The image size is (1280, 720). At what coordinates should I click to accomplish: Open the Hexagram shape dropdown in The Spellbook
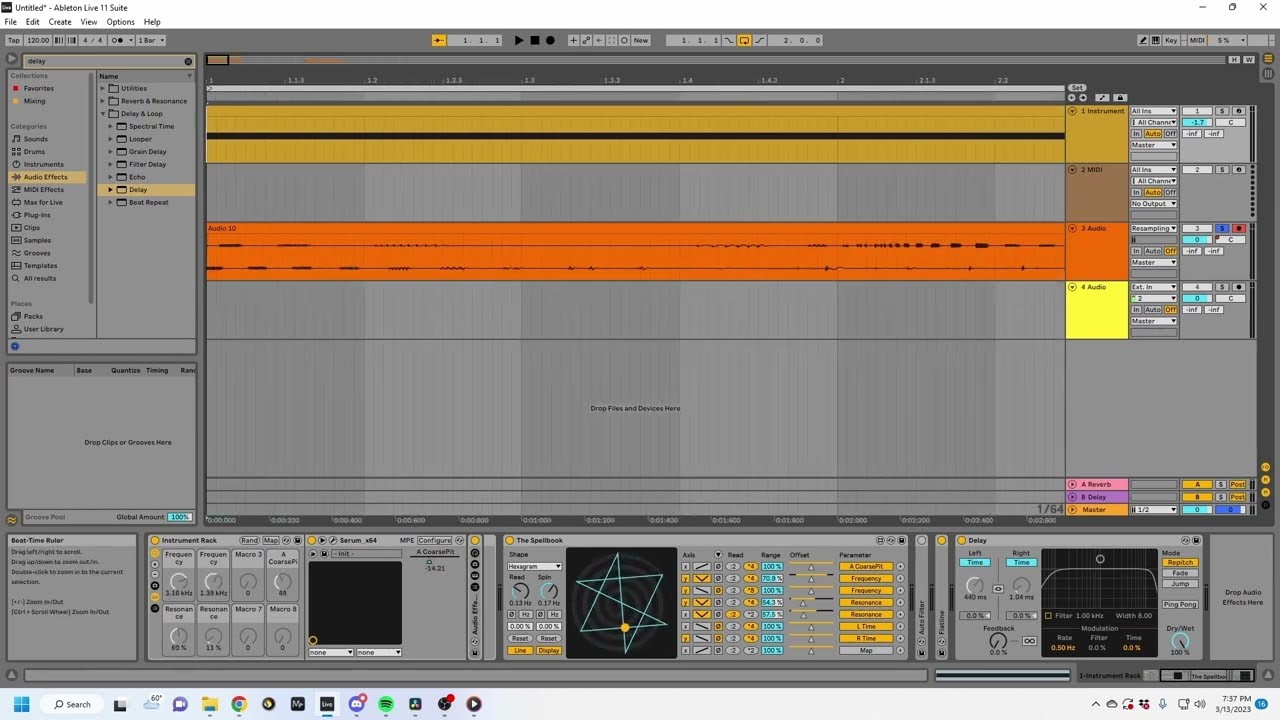click(x=535, y=566)
